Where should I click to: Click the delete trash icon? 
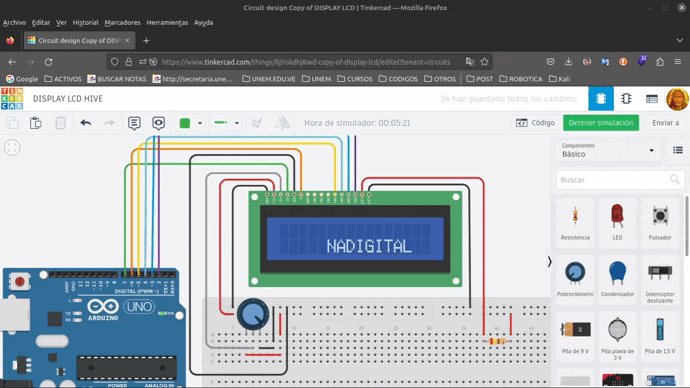point(60,123)
